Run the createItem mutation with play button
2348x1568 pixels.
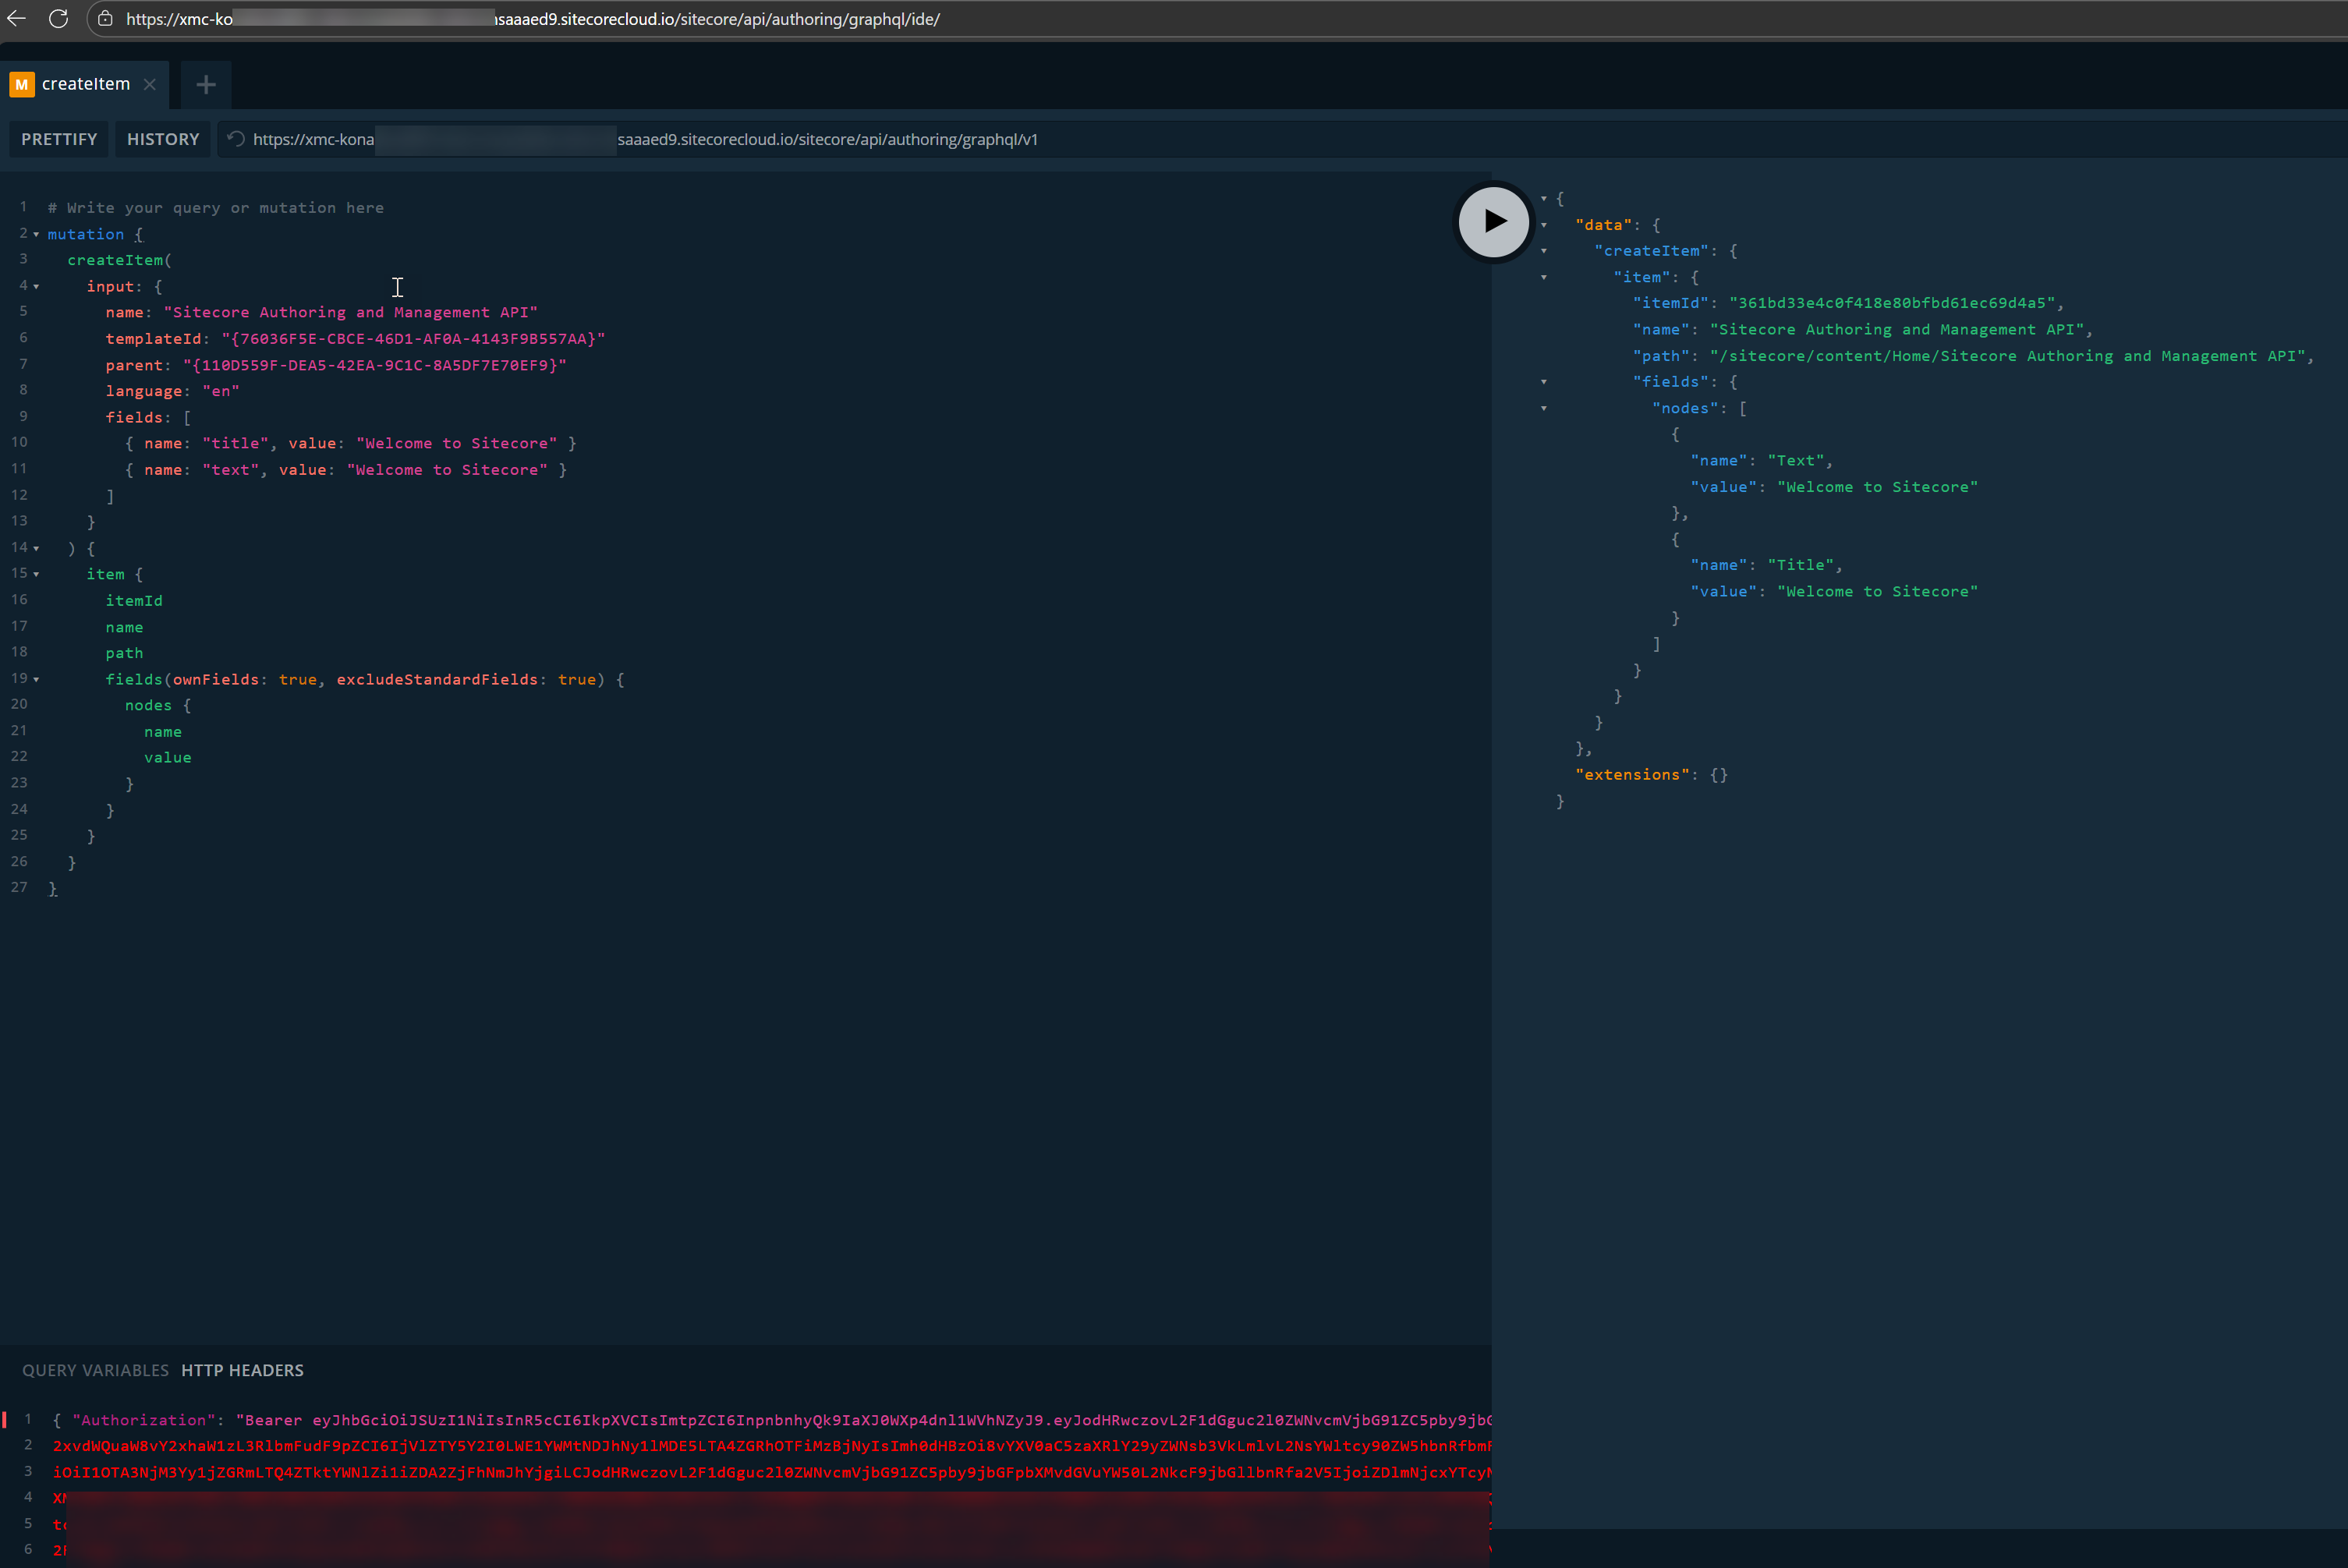click(x=1493, y=221)
